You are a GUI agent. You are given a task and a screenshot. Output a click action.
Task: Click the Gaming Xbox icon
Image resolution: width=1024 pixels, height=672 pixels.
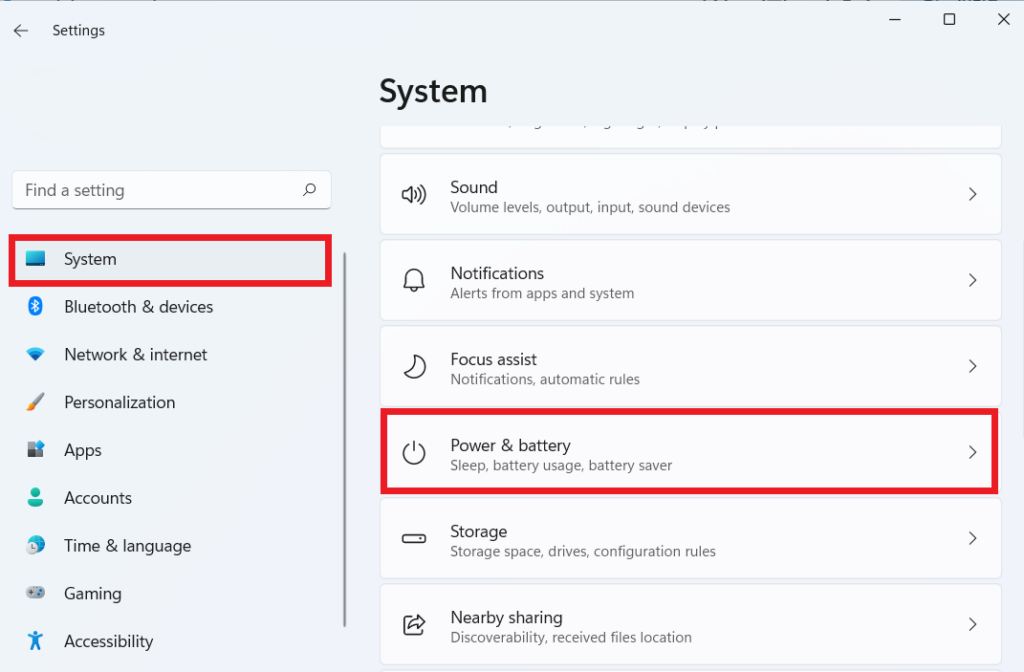point(38,593)
